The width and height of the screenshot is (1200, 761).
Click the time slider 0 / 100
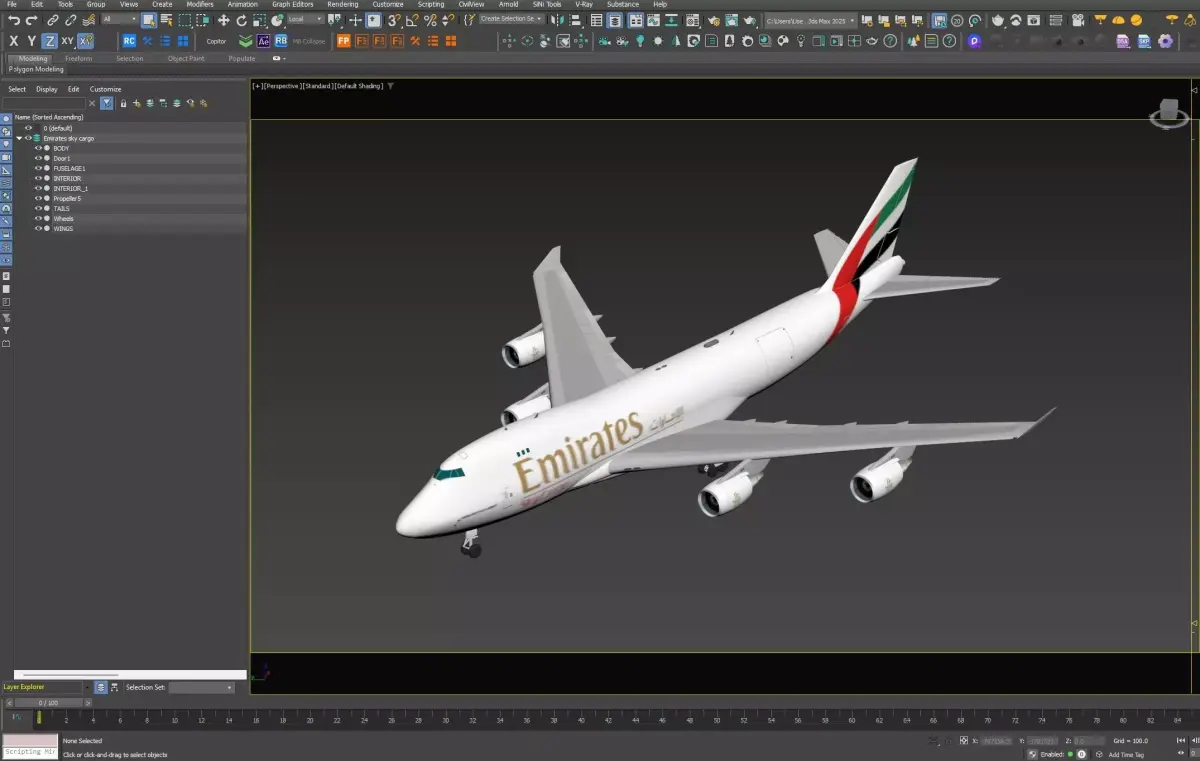click(48, 703)
